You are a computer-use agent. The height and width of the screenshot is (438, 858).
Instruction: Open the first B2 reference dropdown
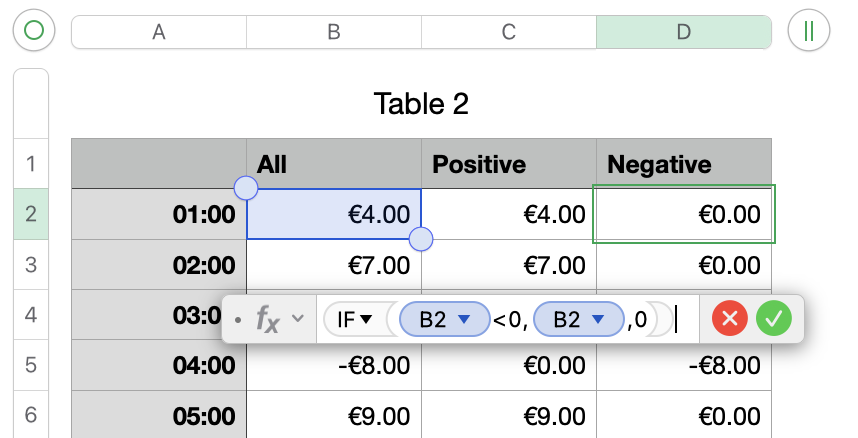(x=464, y=320)
